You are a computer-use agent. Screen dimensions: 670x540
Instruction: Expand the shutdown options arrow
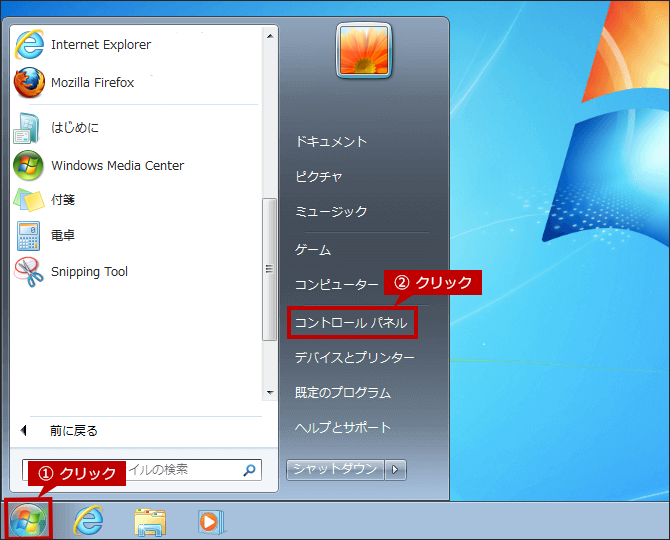[395, 470]
